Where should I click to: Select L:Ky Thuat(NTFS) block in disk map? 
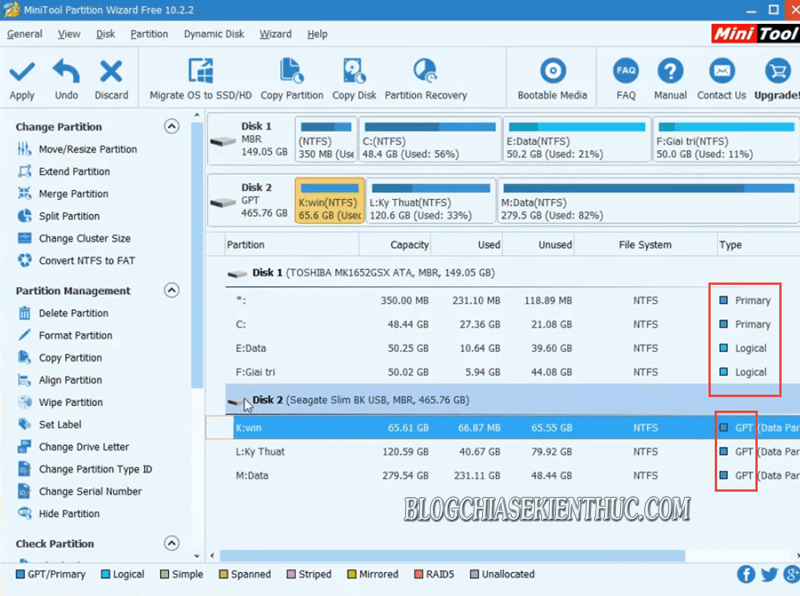click(x=431, y=201)
